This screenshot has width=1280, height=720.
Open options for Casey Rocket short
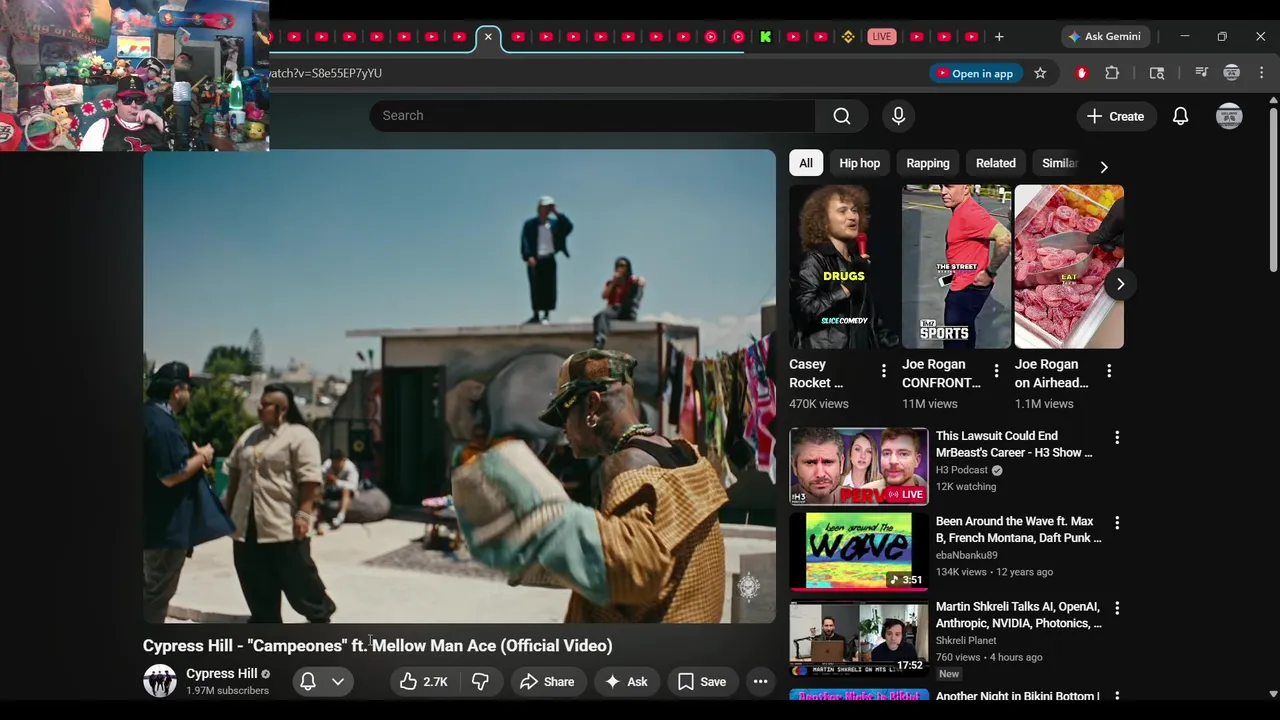click(x=883, y=371)
